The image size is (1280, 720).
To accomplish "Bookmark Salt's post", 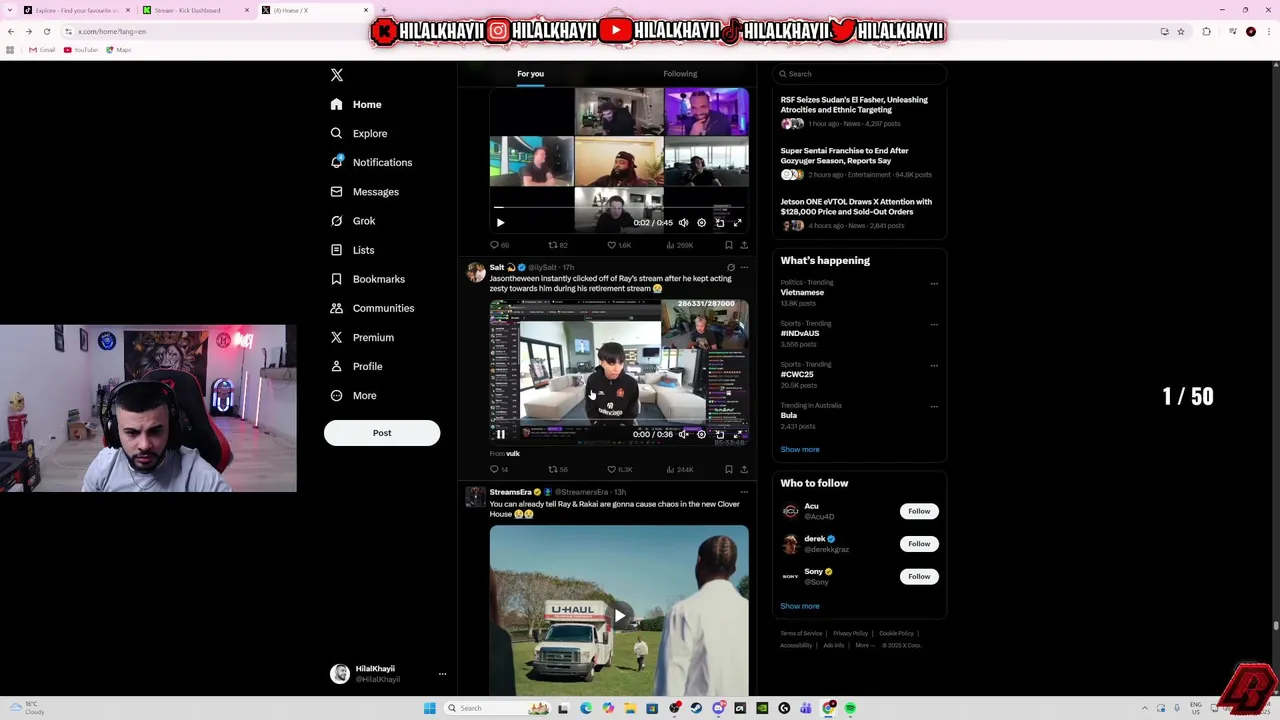I will pyautogui.click(x=729, y=469).
